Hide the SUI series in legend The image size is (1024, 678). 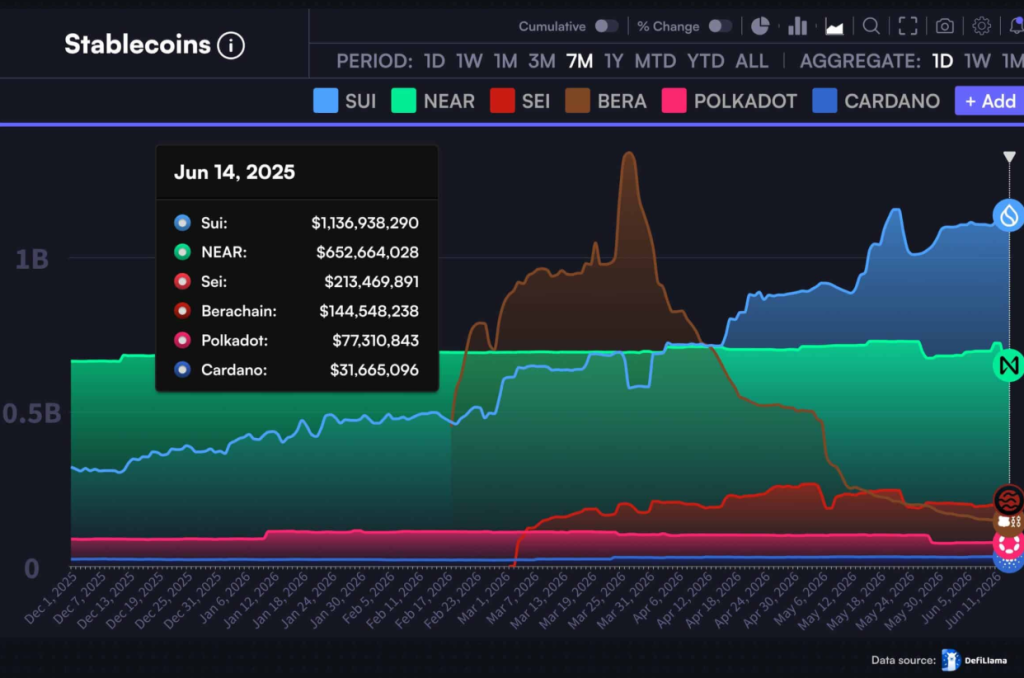click(x=345, y=101)
